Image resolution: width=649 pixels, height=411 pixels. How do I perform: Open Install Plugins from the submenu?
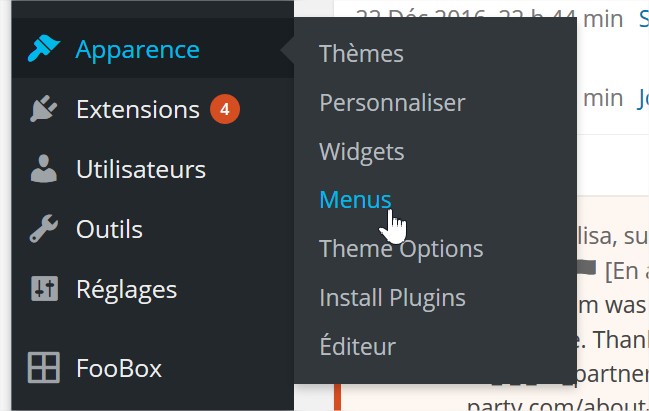coord(392,297)
